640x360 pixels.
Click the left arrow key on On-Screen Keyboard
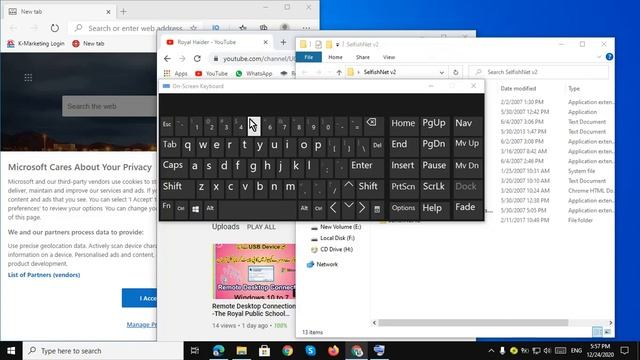[333, 209]
